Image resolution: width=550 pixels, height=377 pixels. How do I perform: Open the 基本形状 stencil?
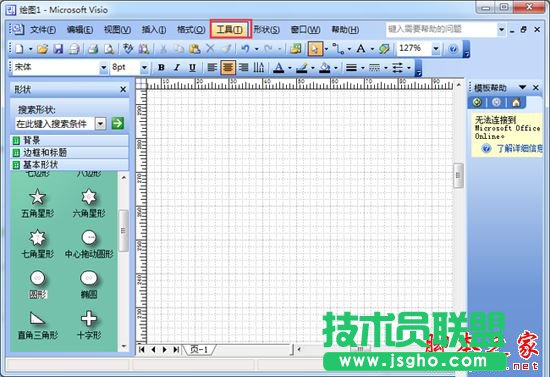[69, 165]
